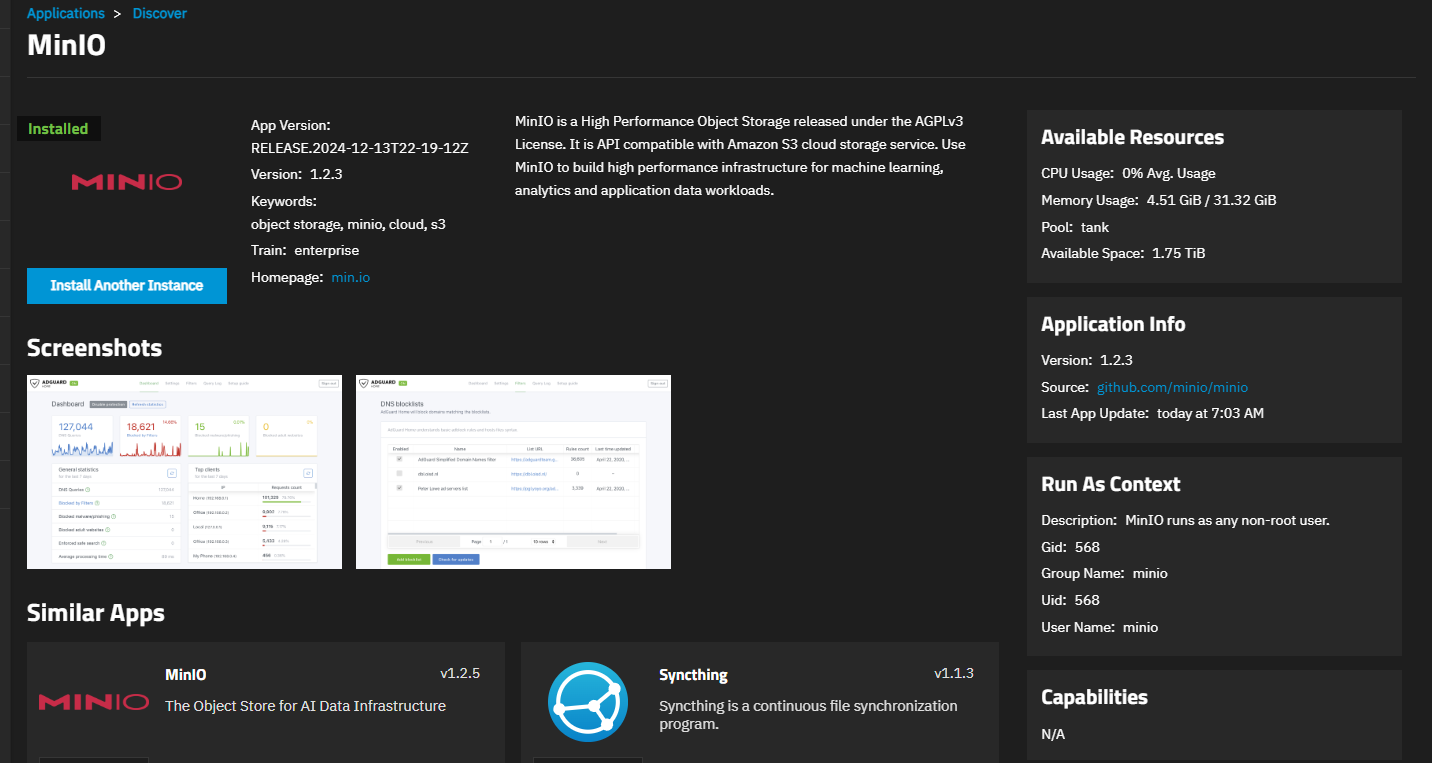This screenshot has width=1432, height=763.
Task: Click the CPU Usage '0% Avg. Usage' value
Action: [1169, 173]
